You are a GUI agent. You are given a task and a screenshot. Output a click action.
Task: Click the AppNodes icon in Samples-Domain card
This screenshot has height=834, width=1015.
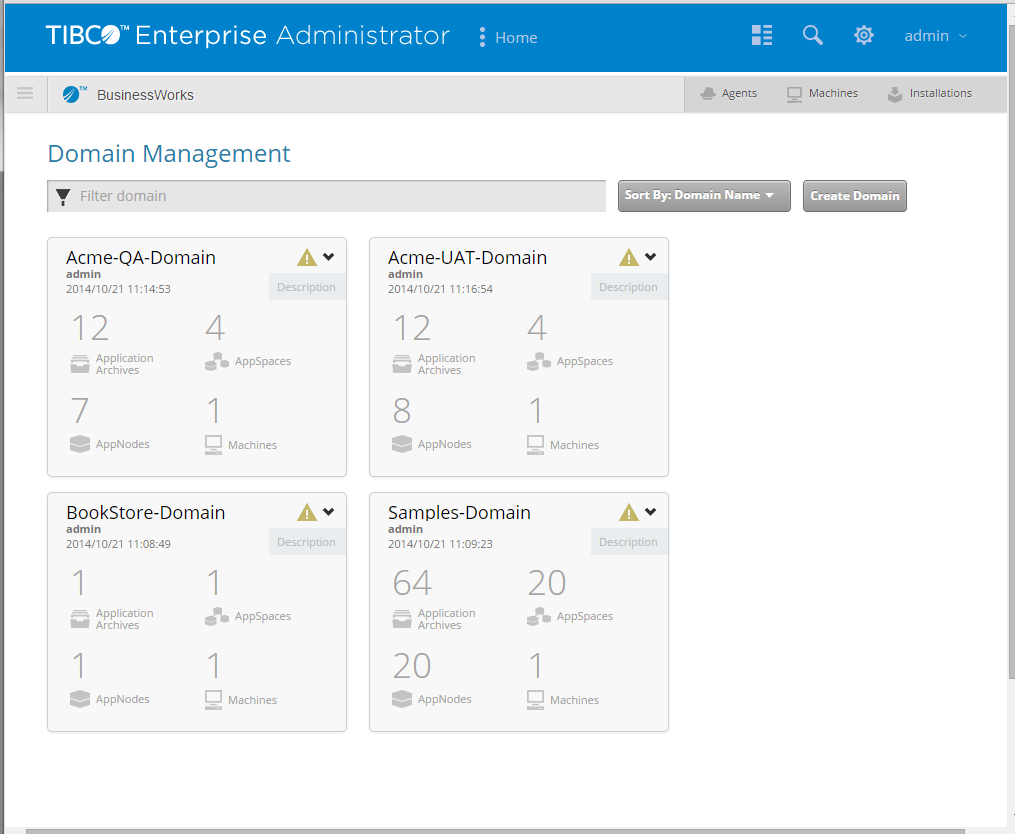[402, 699]
